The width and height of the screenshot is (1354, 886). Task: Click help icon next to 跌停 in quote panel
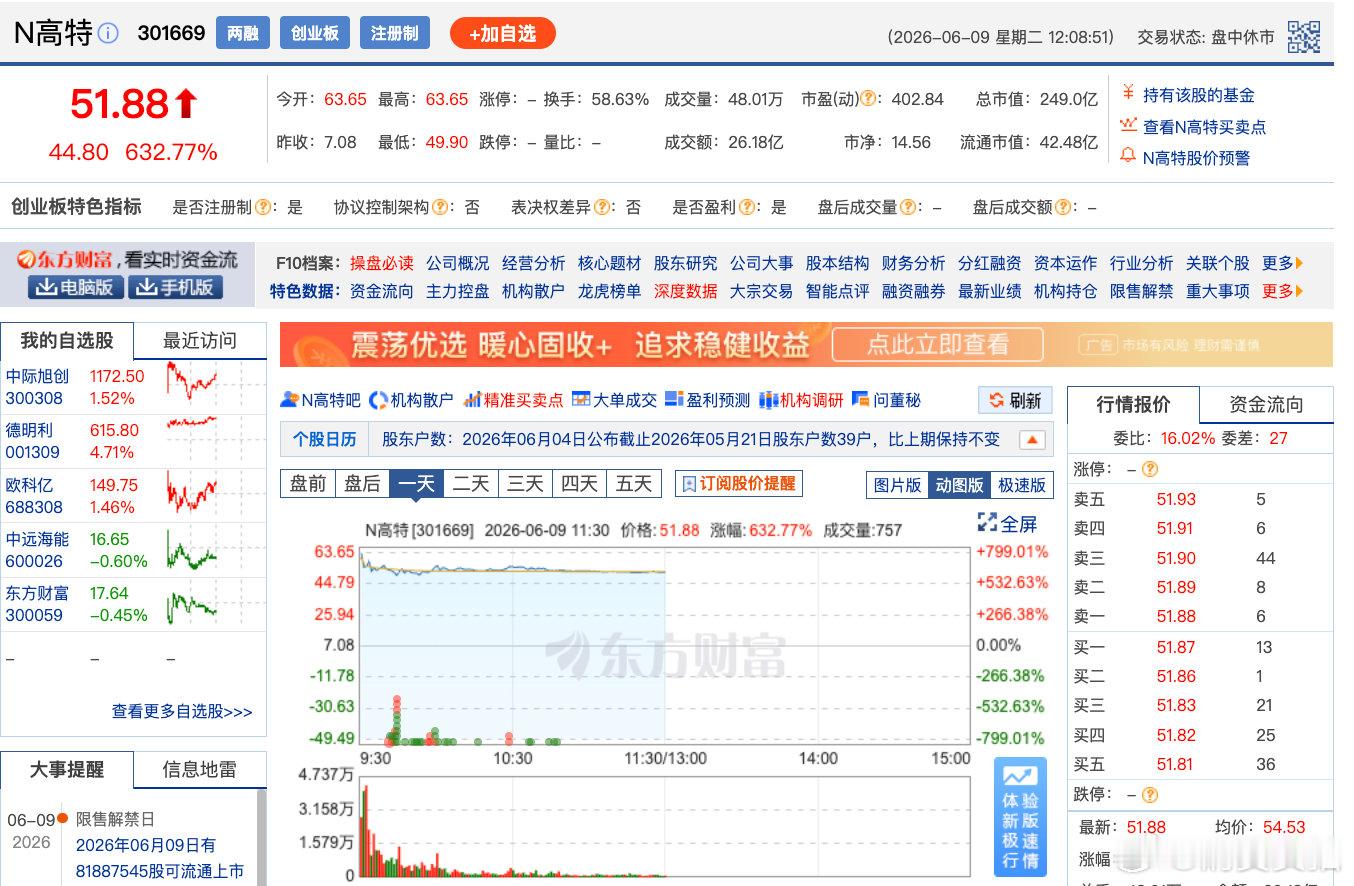(1150, 795)
